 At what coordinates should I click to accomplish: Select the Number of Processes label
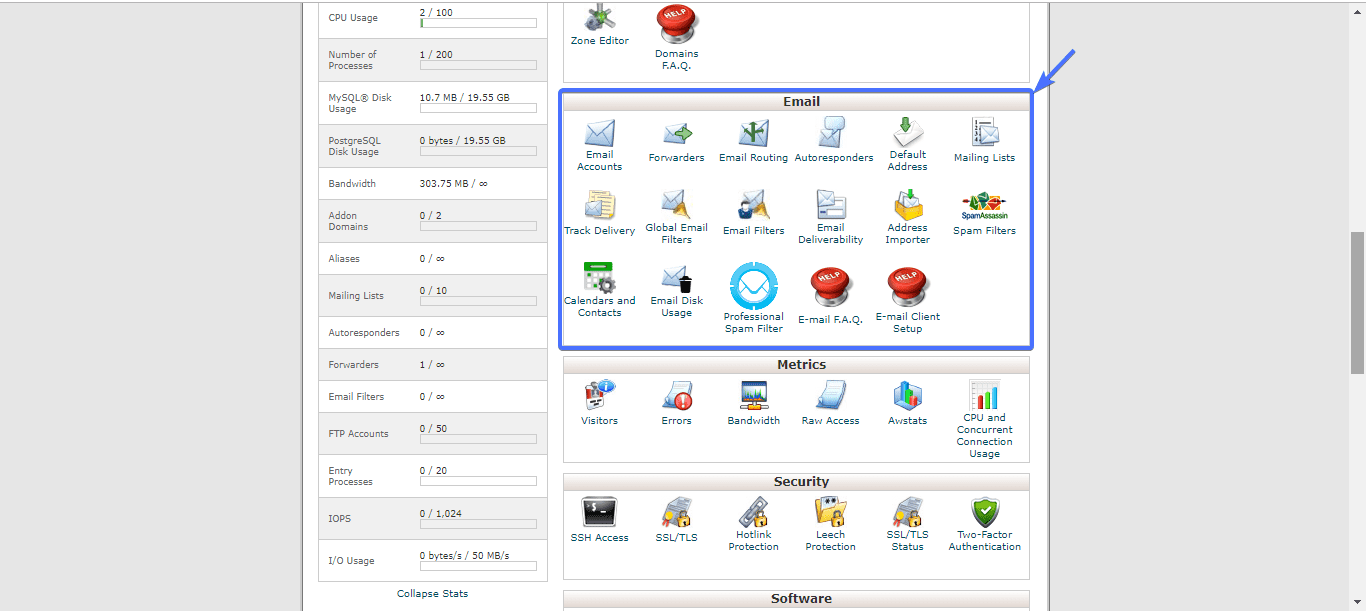[352, 60]
